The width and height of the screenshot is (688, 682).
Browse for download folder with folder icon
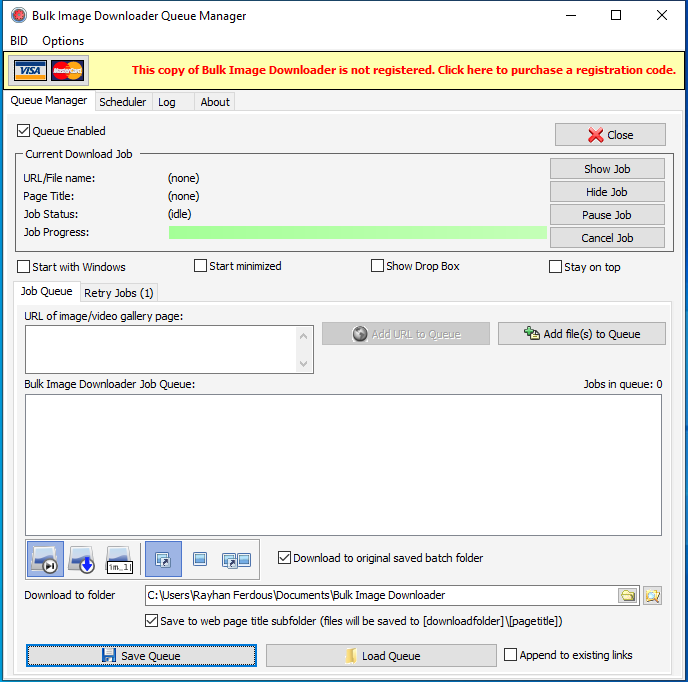click(628, 596)
